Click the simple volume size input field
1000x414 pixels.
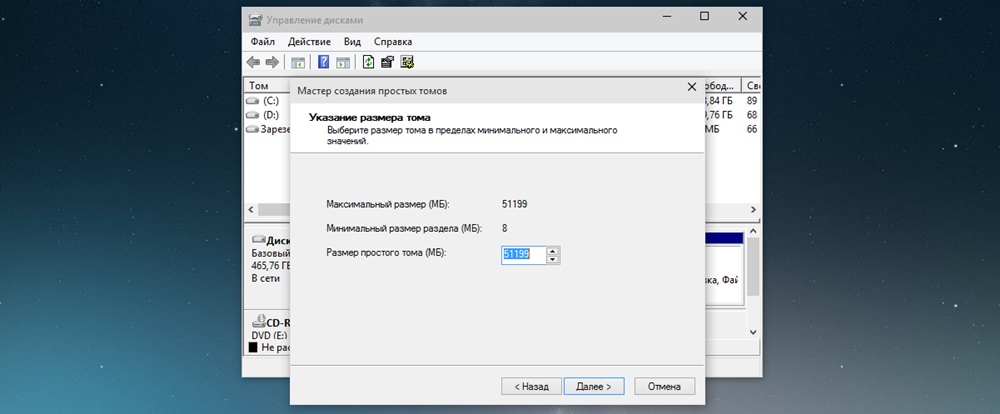pyautogui.click(x=523, y=255)
